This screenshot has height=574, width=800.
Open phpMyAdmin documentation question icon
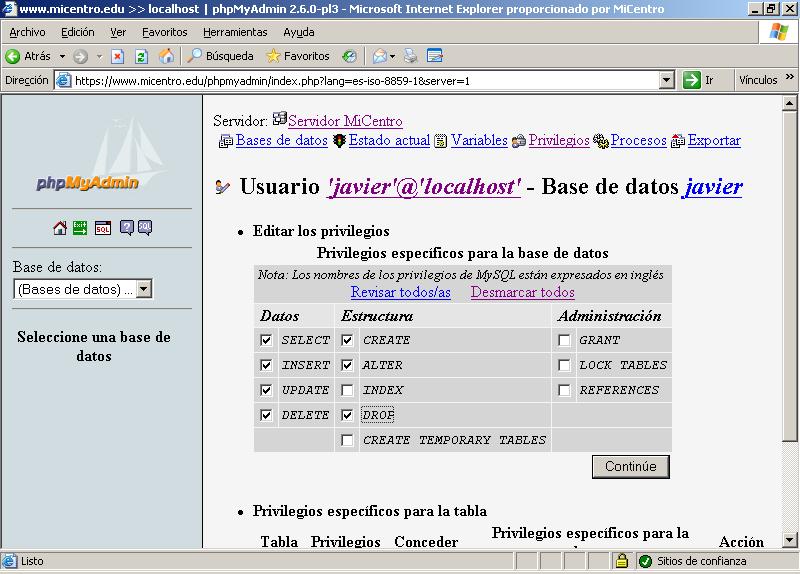[127, 228]
